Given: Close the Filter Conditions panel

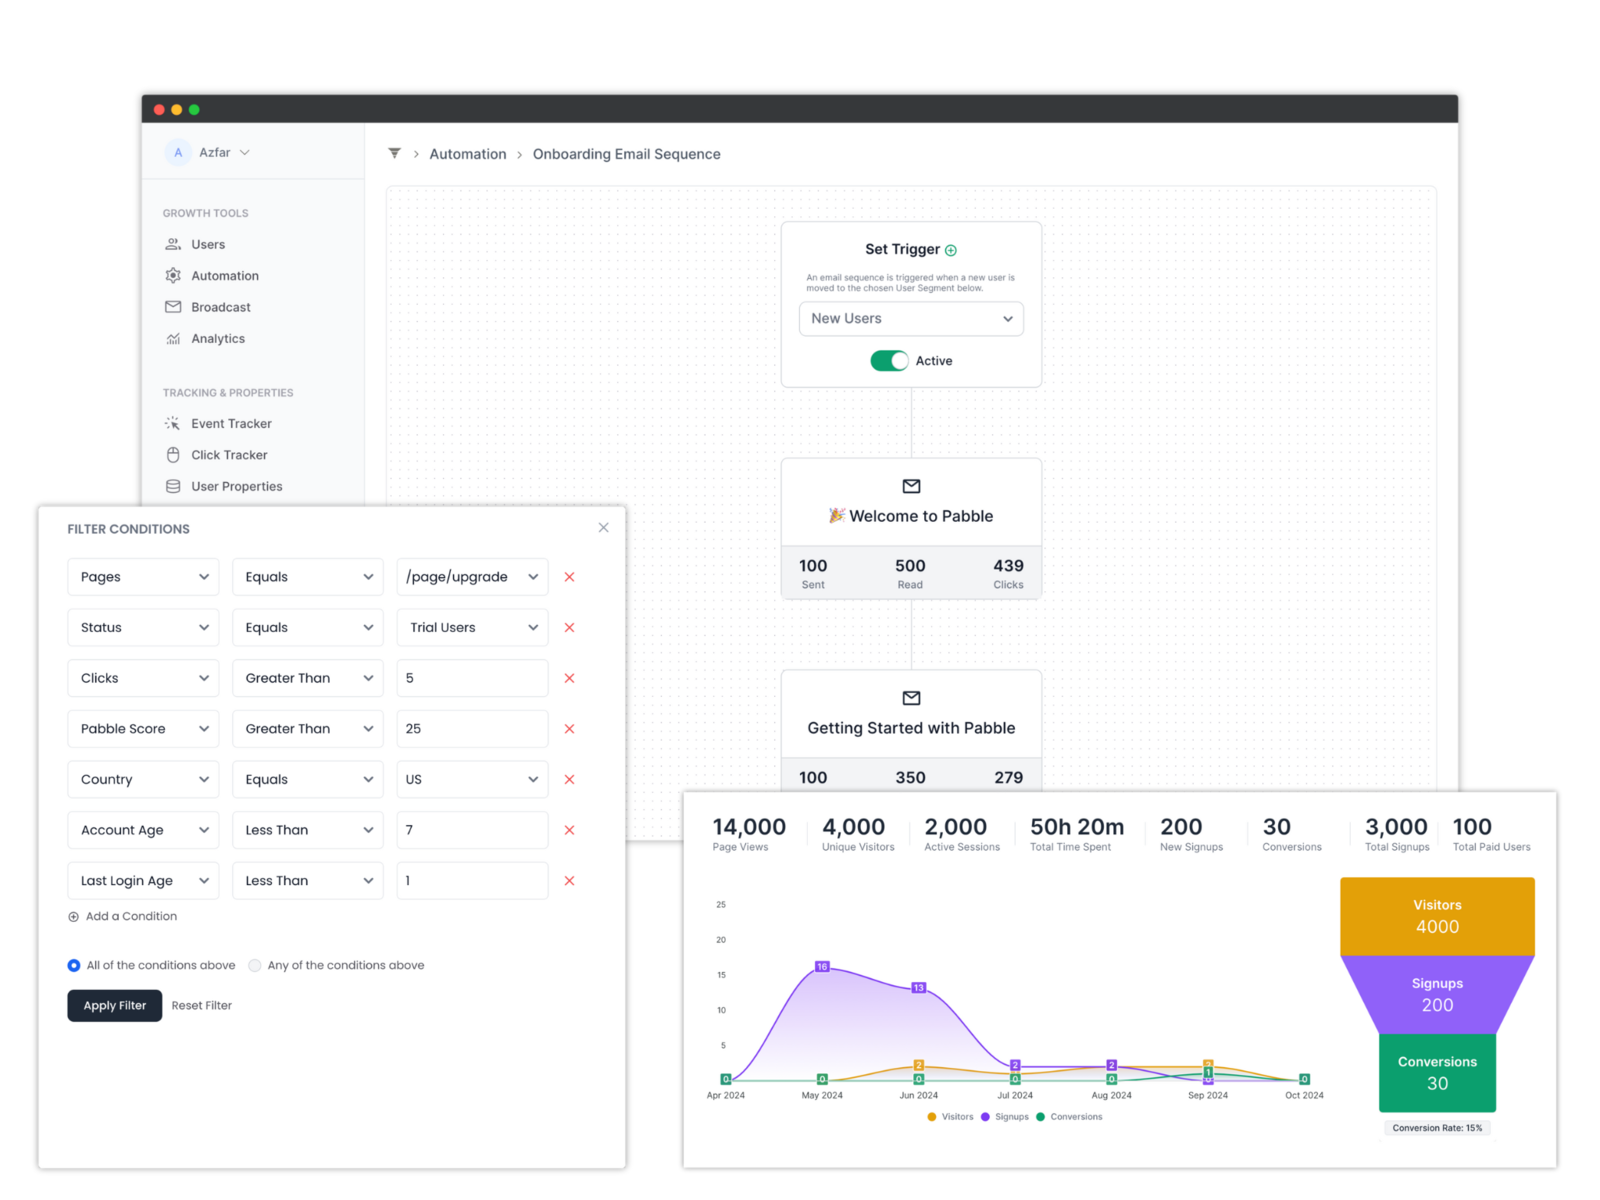Looking at the screenshot, I should [x=603, y=528].
